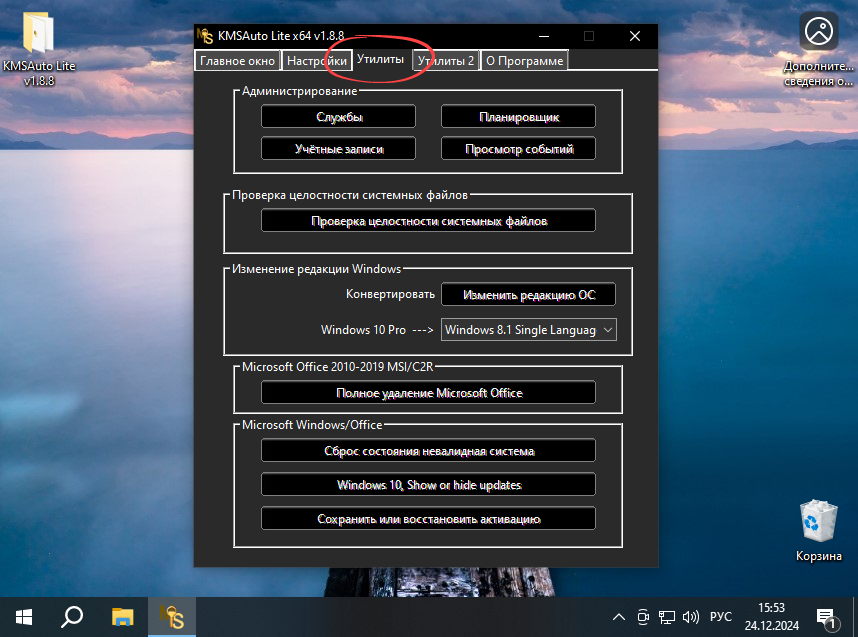858x637 pixels.
Task: Open File Explorer from the taskbar
Action: pyautogui.click(x=122, y=616)
